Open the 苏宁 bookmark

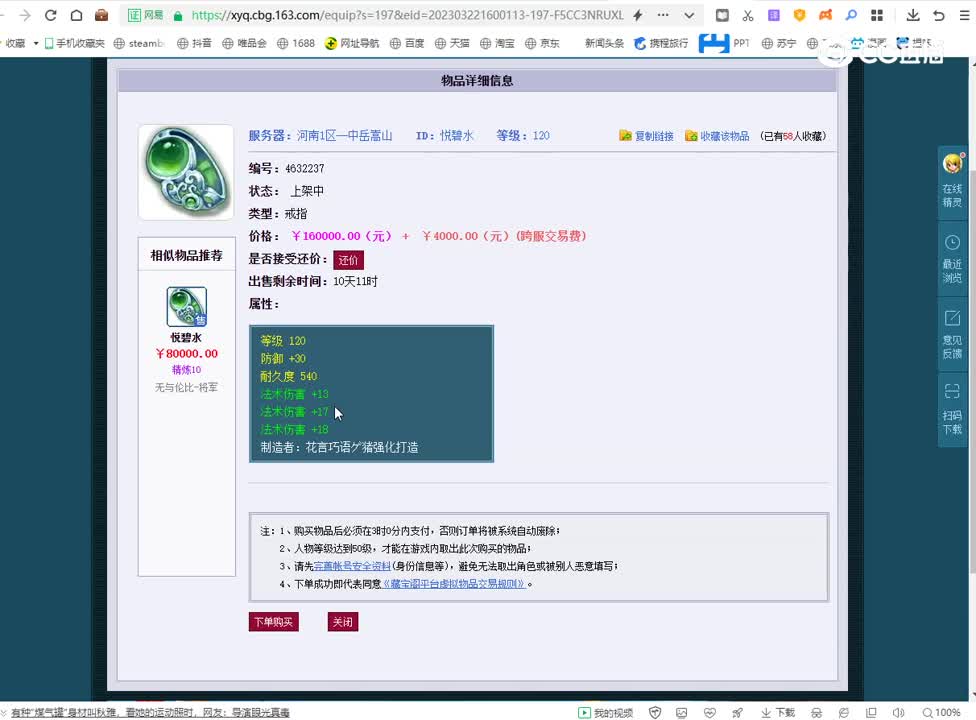pyautogui.click(x=778, y=43)
